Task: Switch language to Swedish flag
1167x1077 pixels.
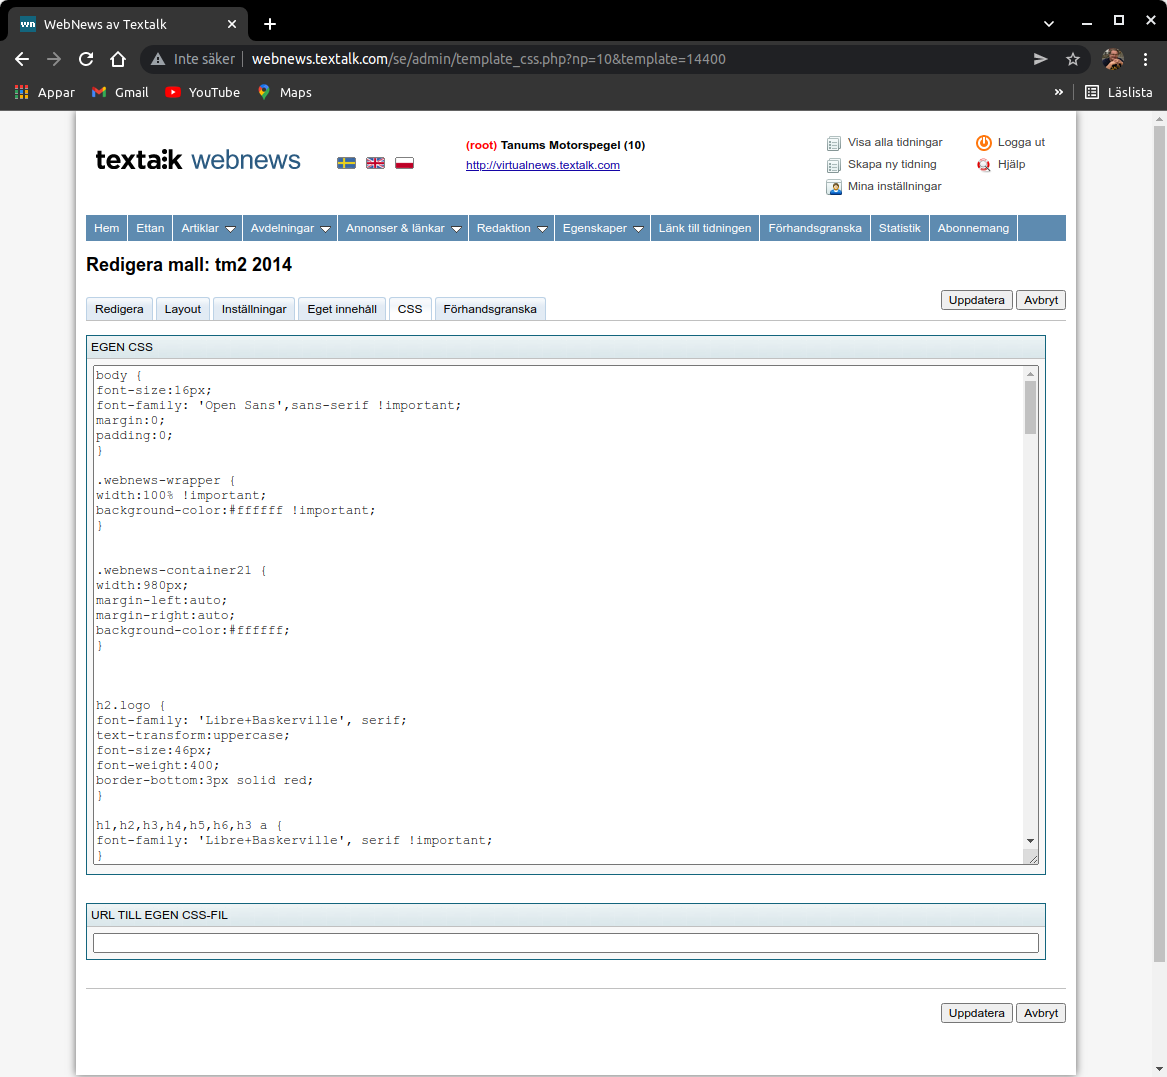Action: pyautogui.click(x=346, y=163)
